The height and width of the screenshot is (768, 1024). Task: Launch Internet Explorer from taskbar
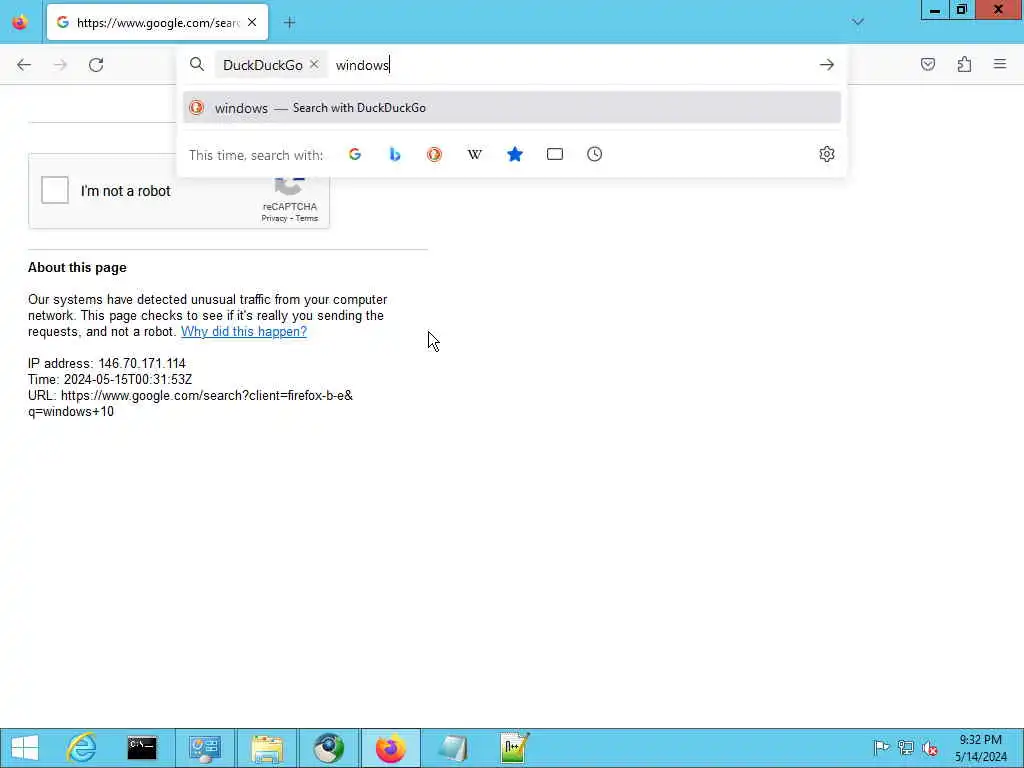[x=82, y=748]
